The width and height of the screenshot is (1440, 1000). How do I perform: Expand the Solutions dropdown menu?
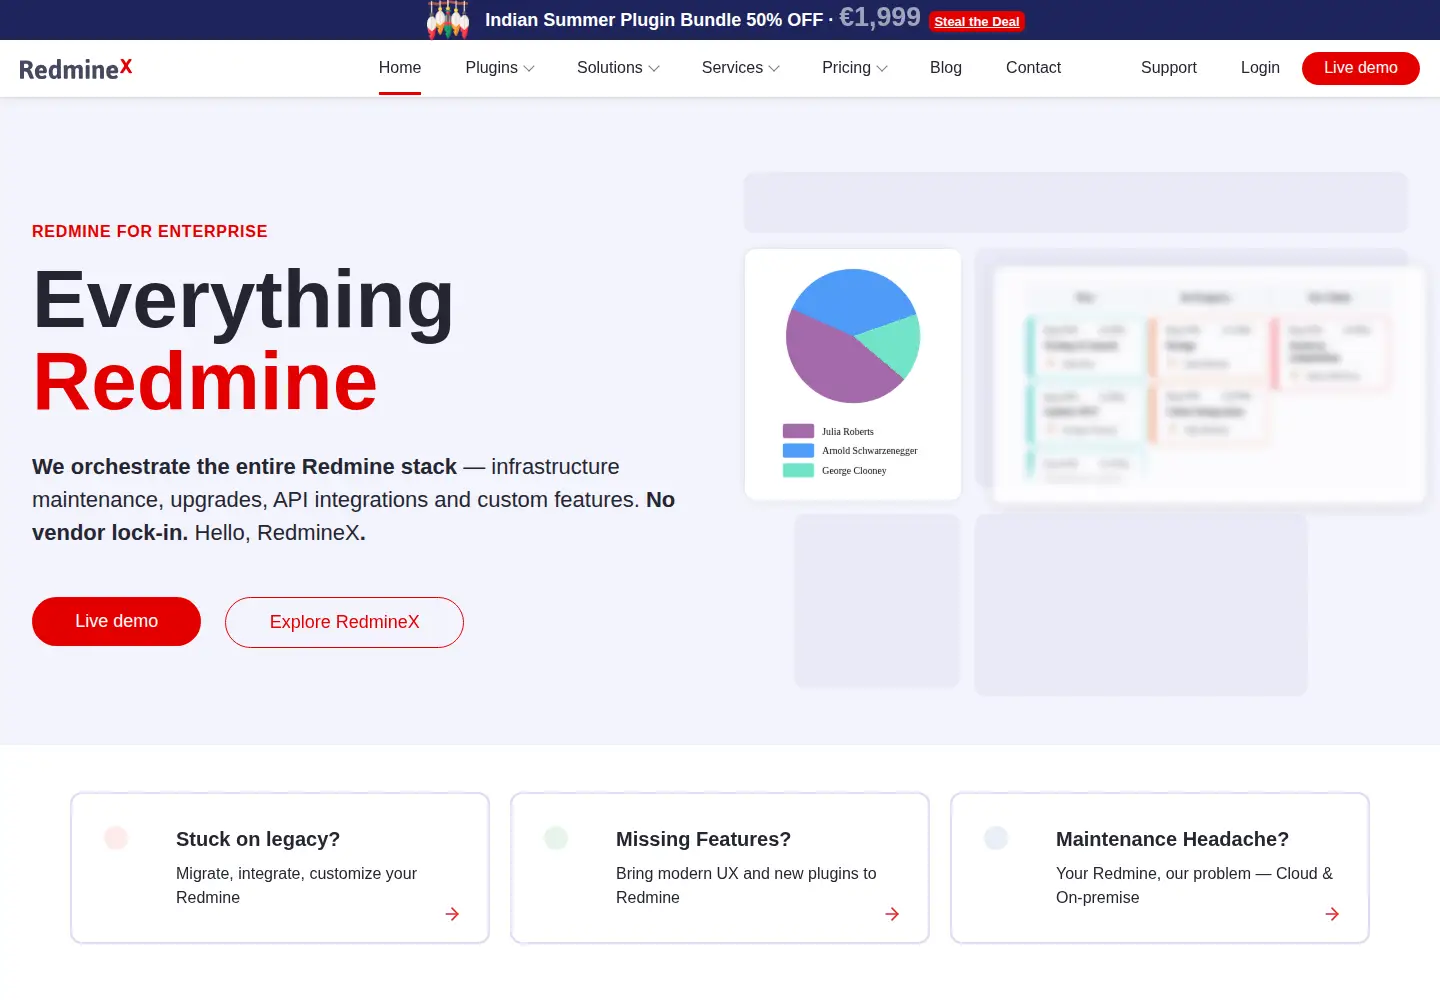618,68
